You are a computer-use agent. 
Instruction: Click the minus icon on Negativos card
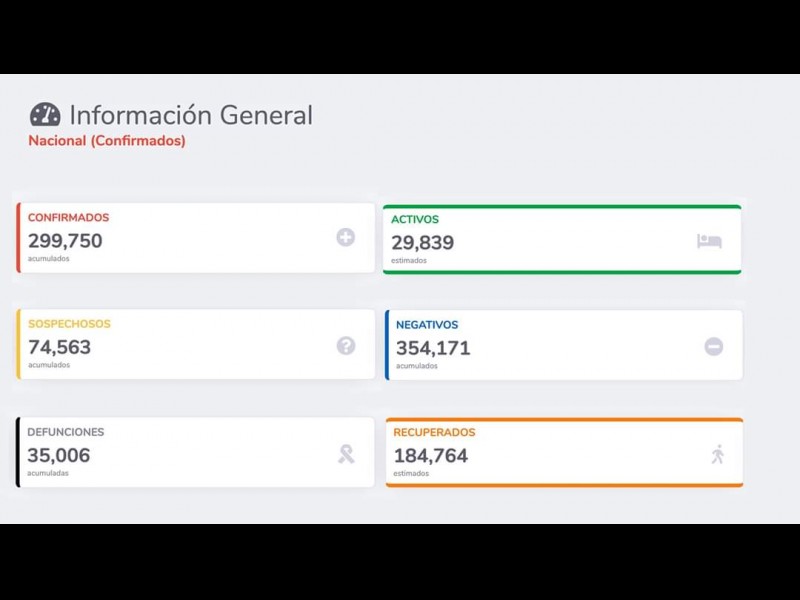713,346
